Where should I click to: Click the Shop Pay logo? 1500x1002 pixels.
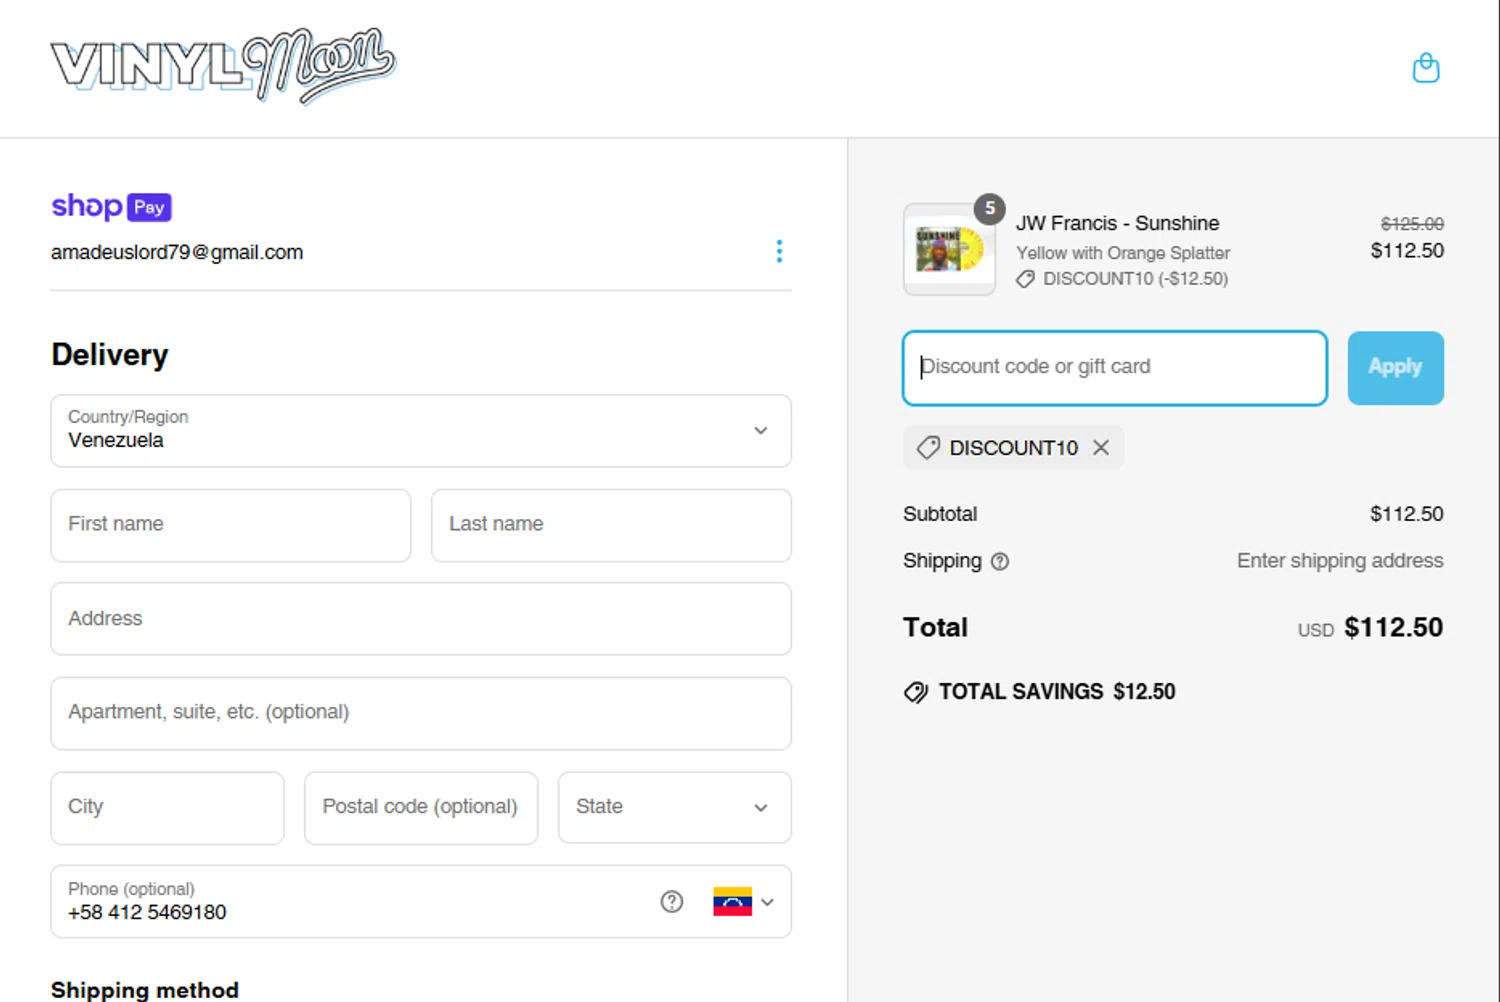click(x=111, y=206)
